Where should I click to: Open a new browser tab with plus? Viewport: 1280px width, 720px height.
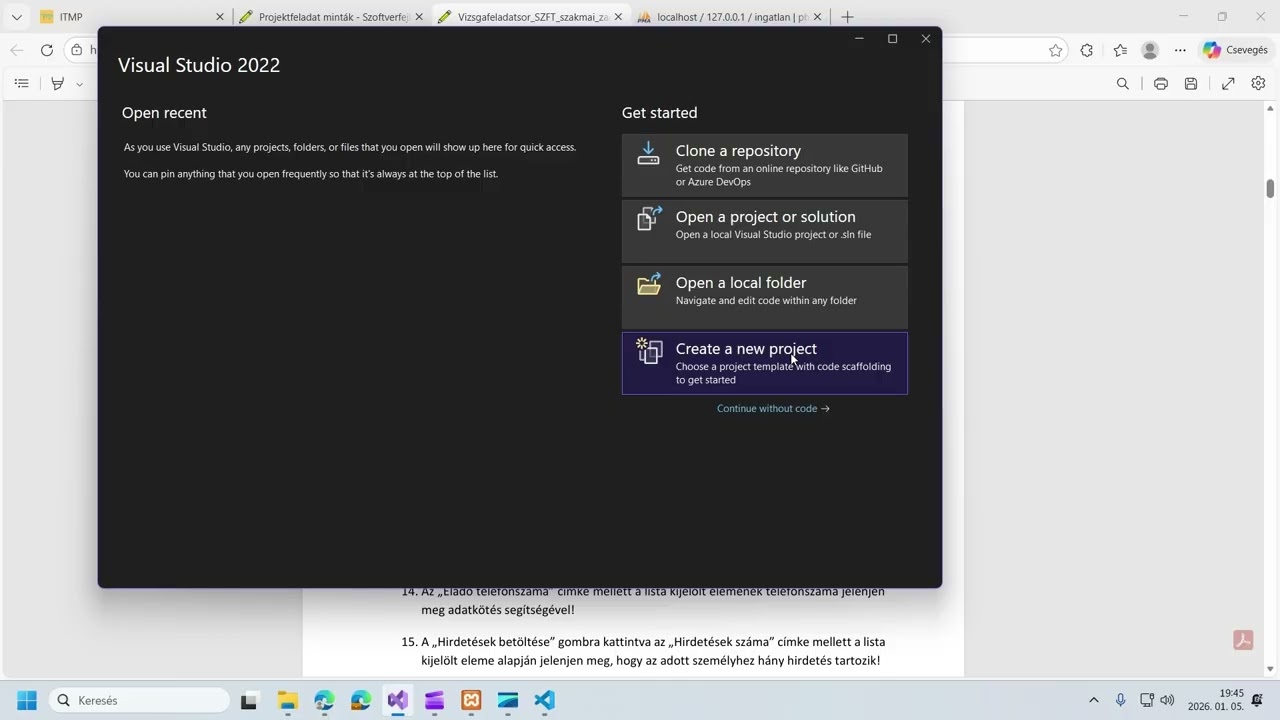click(x=847, y=17)
